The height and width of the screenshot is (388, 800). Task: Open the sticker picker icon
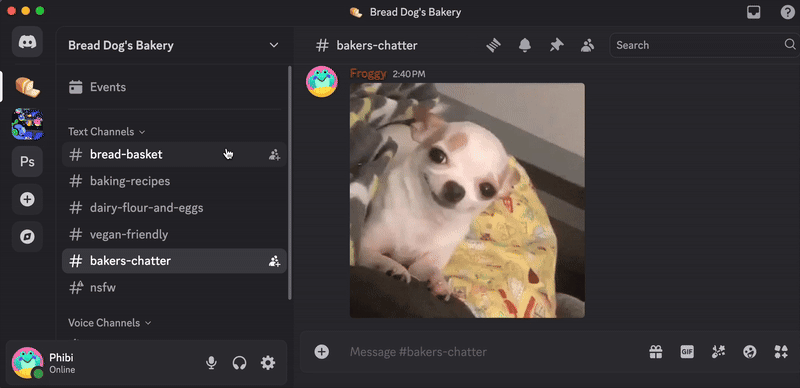coord(718,351)
